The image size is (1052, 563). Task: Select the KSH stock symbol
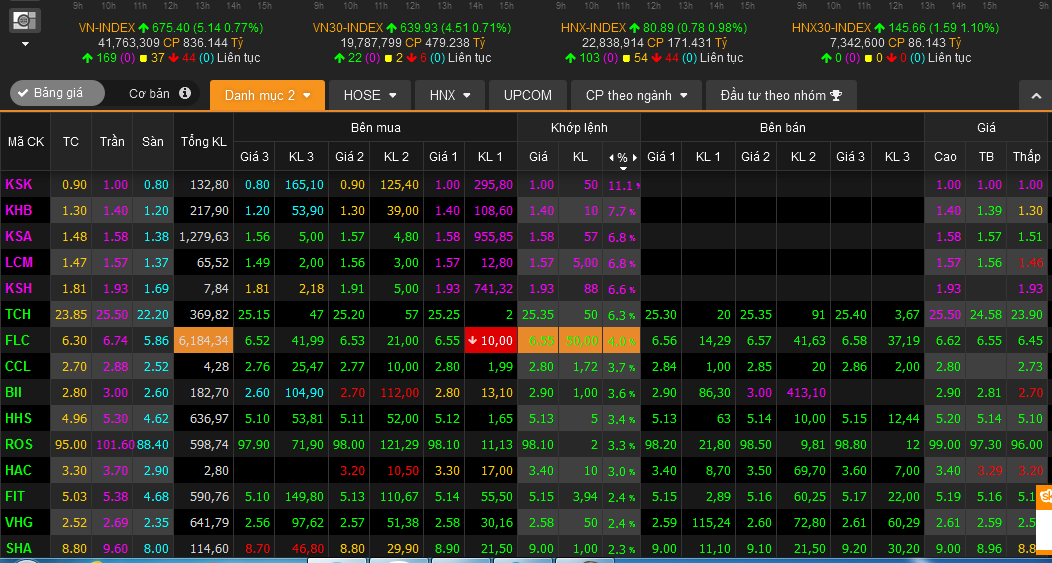[x=19, y=289]
